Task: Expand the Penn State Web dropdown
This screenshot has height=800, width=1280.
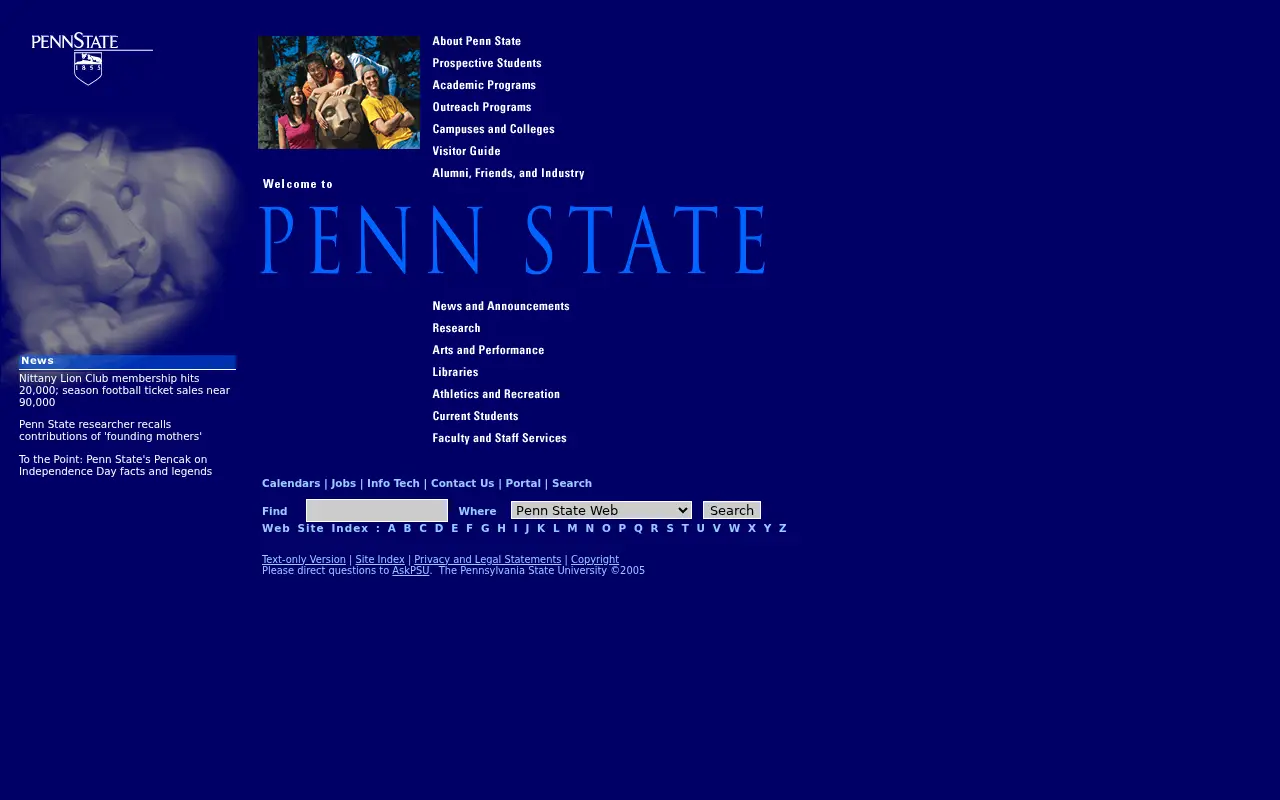Action: [x=601, y=510]
